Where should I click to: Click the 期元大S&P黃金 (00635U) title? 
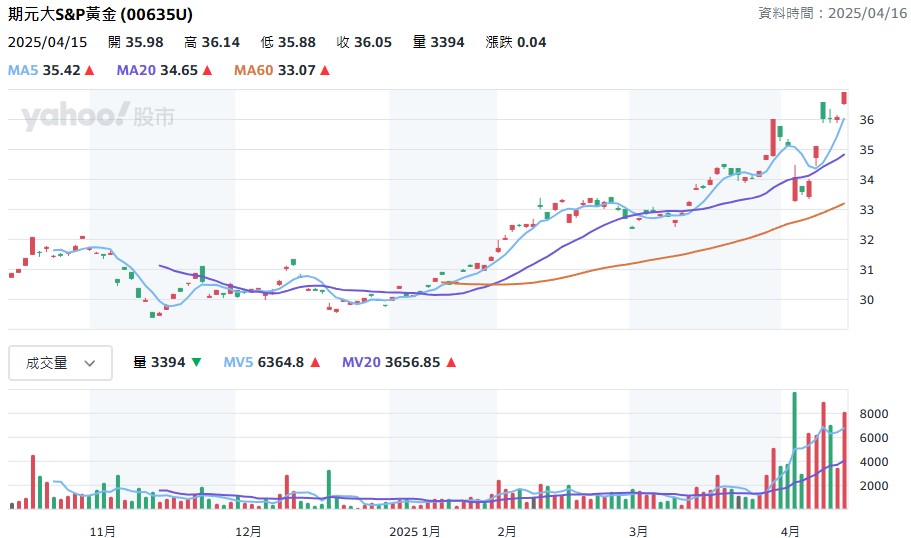point(100,14)
